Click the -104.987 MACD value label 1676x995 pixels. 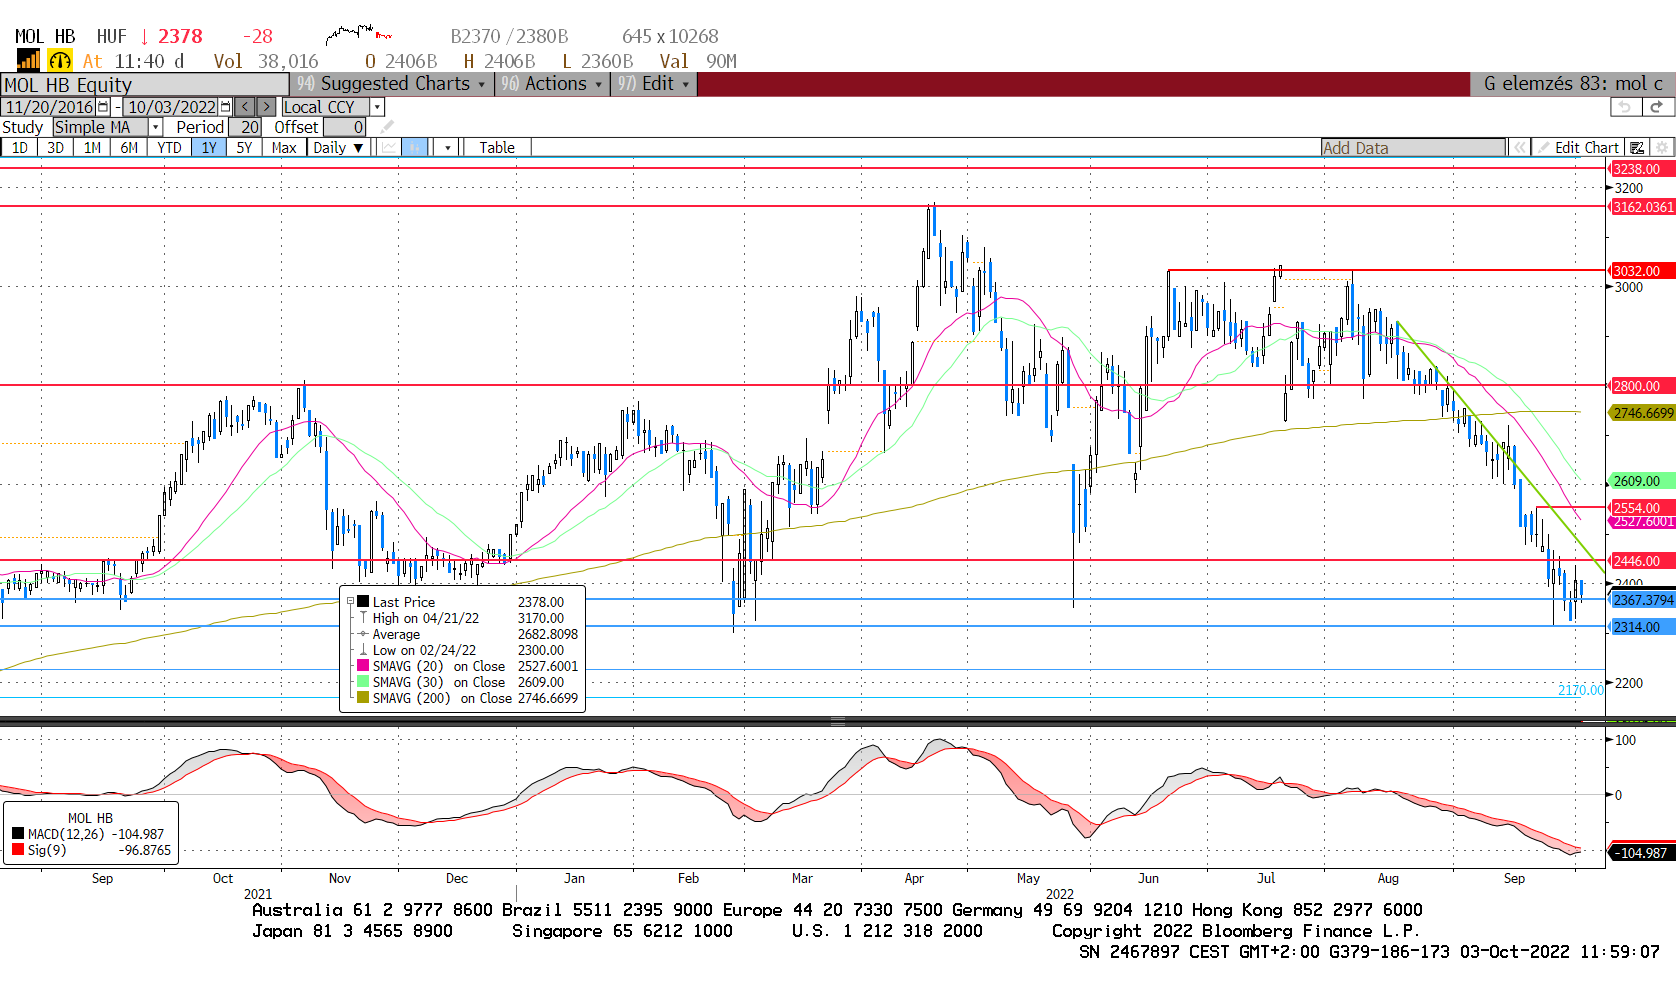coord(1642,853)
